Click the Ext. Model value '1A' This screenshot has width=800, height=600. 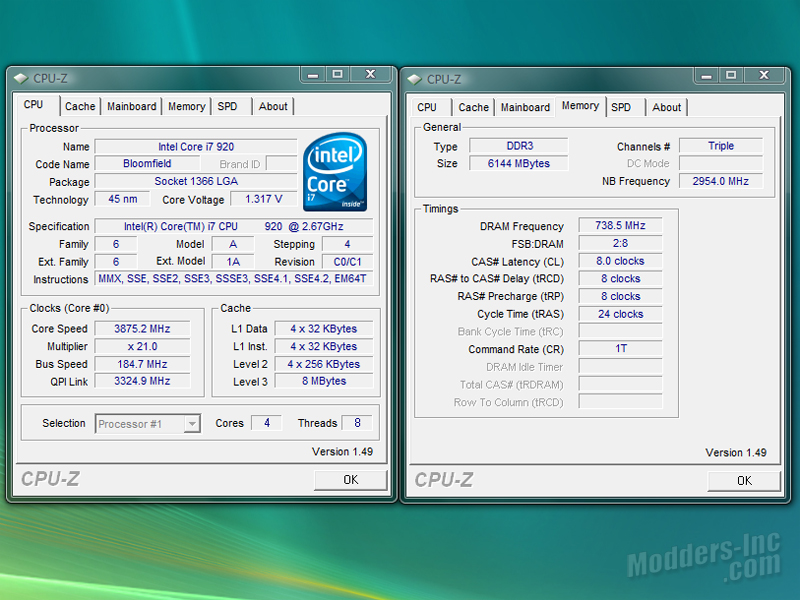(233, 262)
